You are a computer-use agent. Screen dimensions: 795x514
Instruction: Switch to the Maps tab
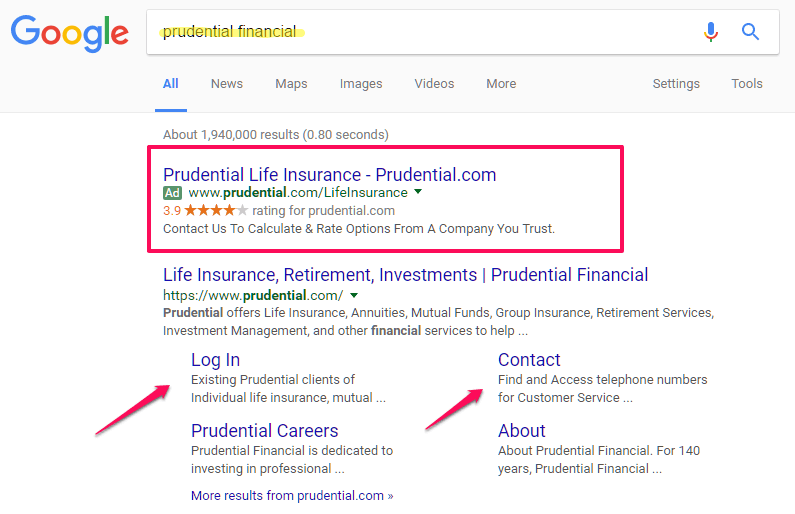point(291,84)
